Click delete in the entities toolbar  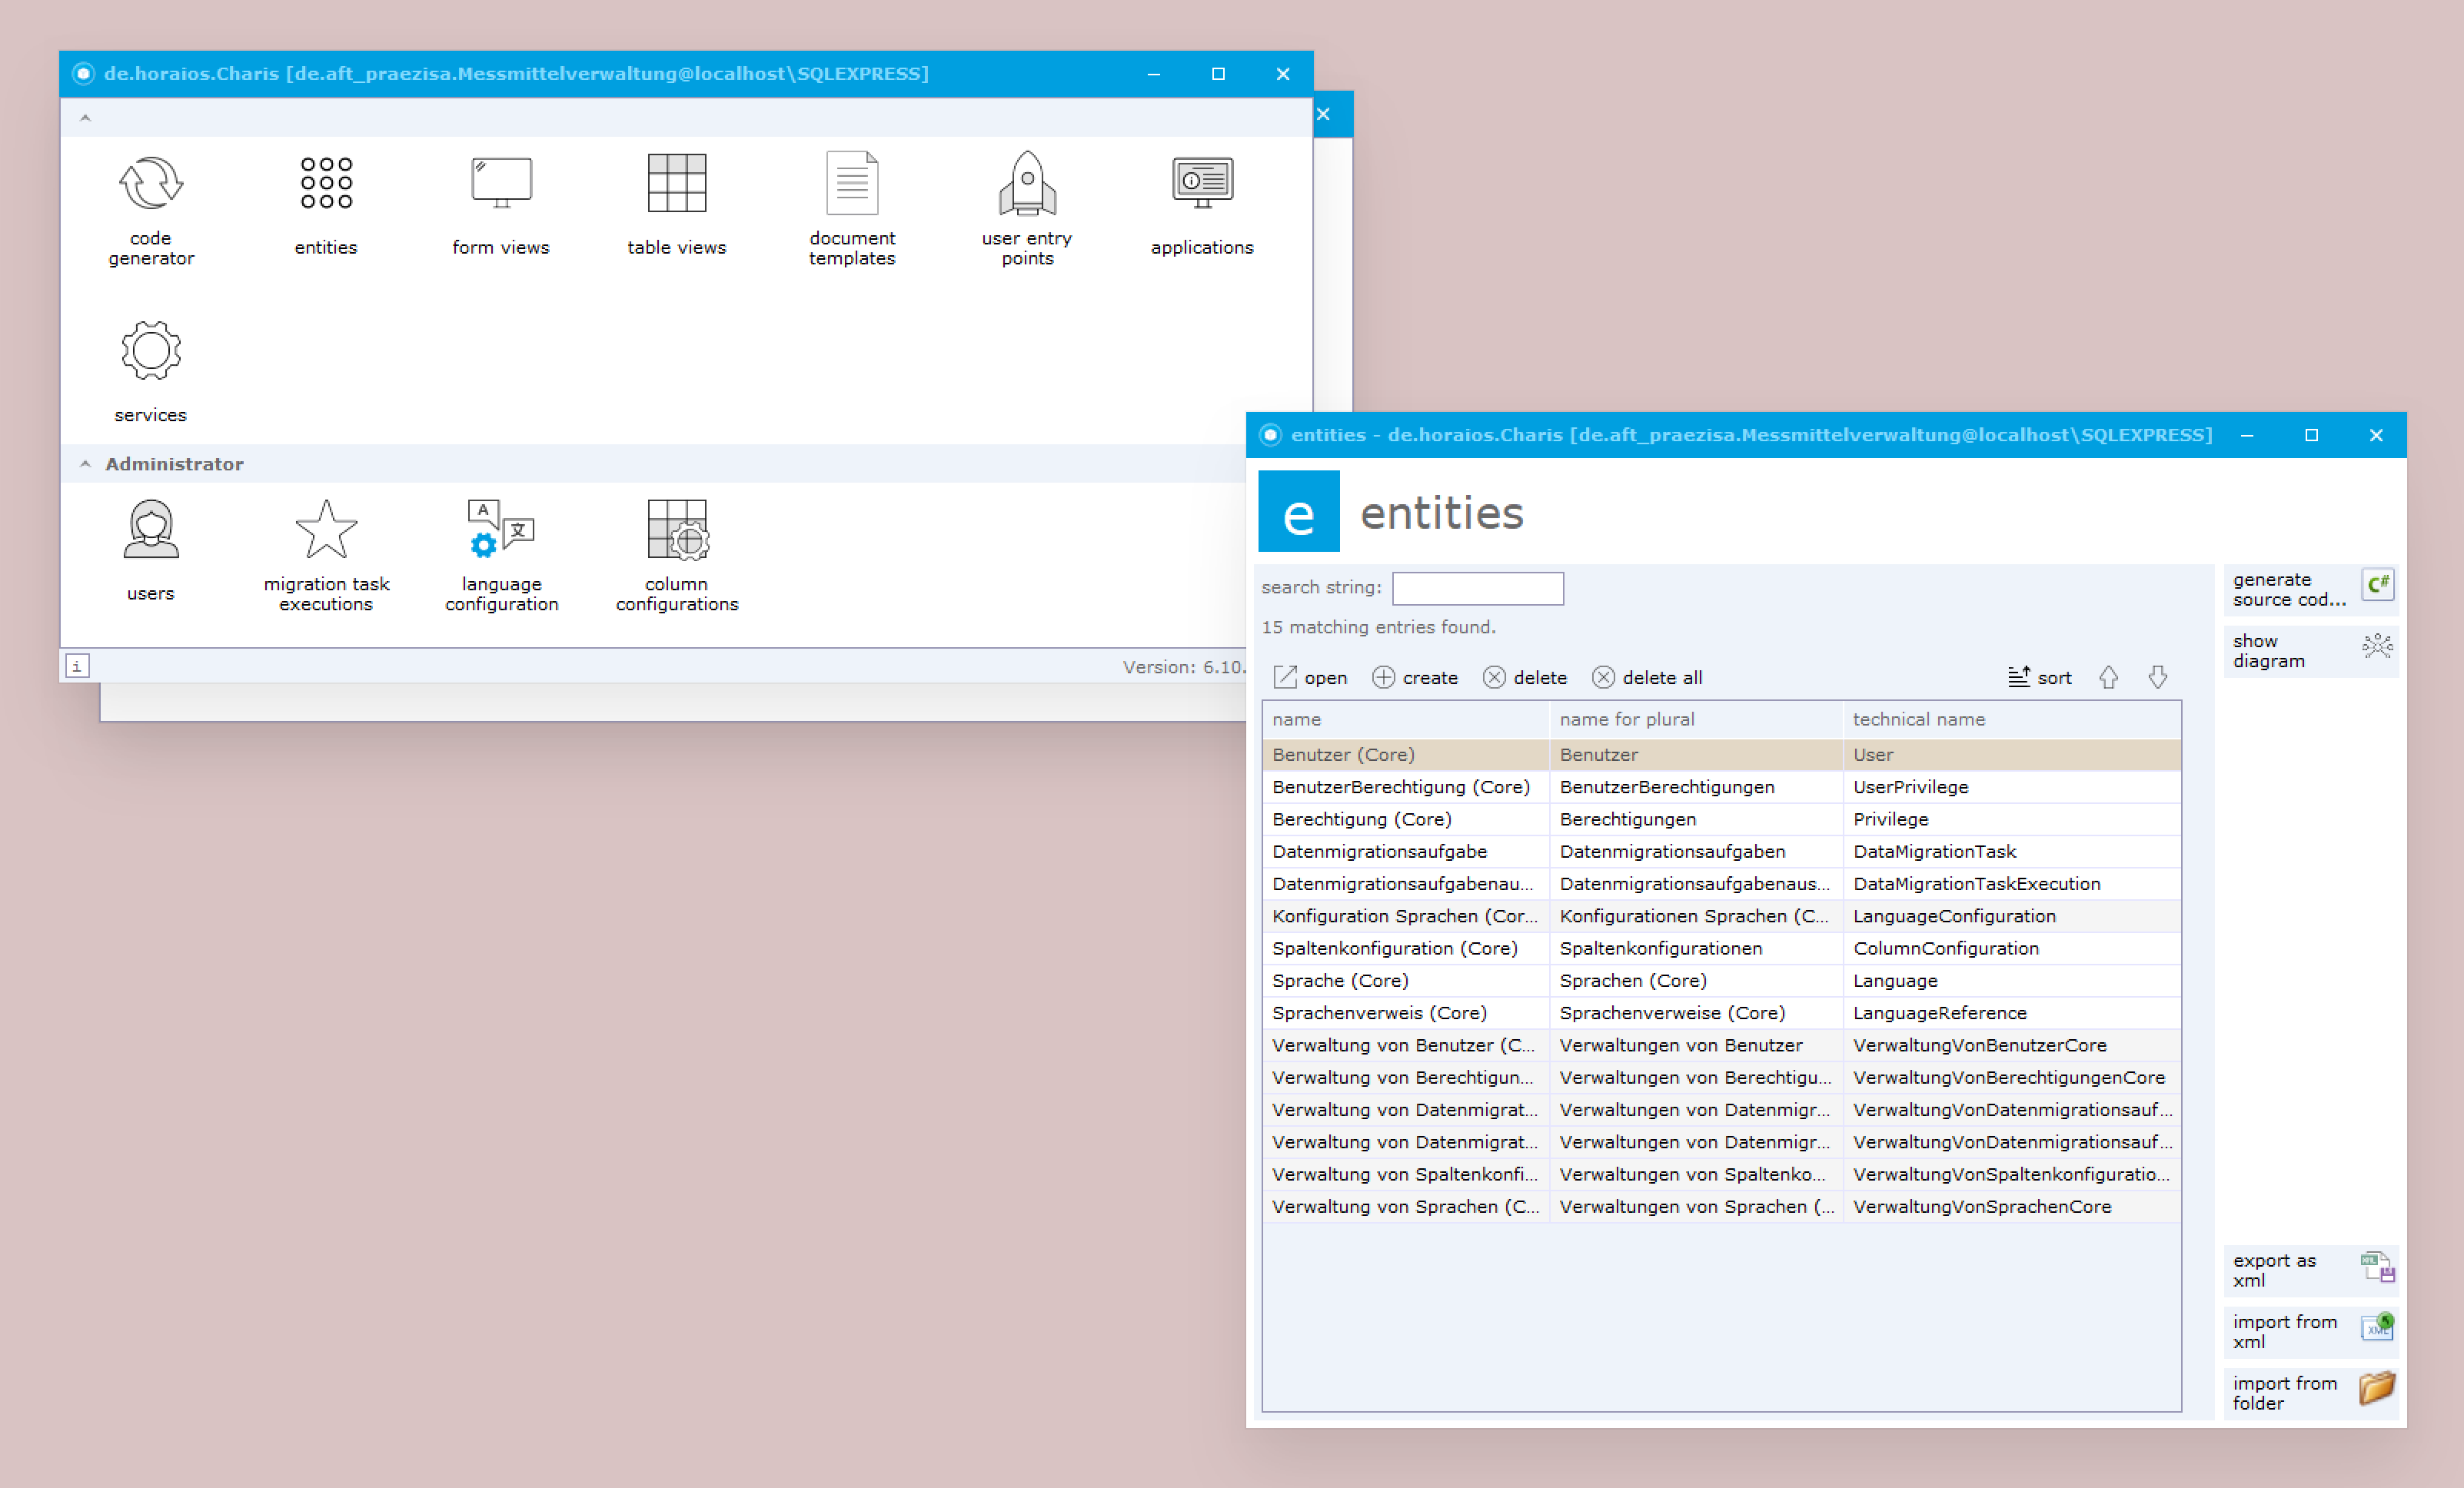(x=1525, y=678)
